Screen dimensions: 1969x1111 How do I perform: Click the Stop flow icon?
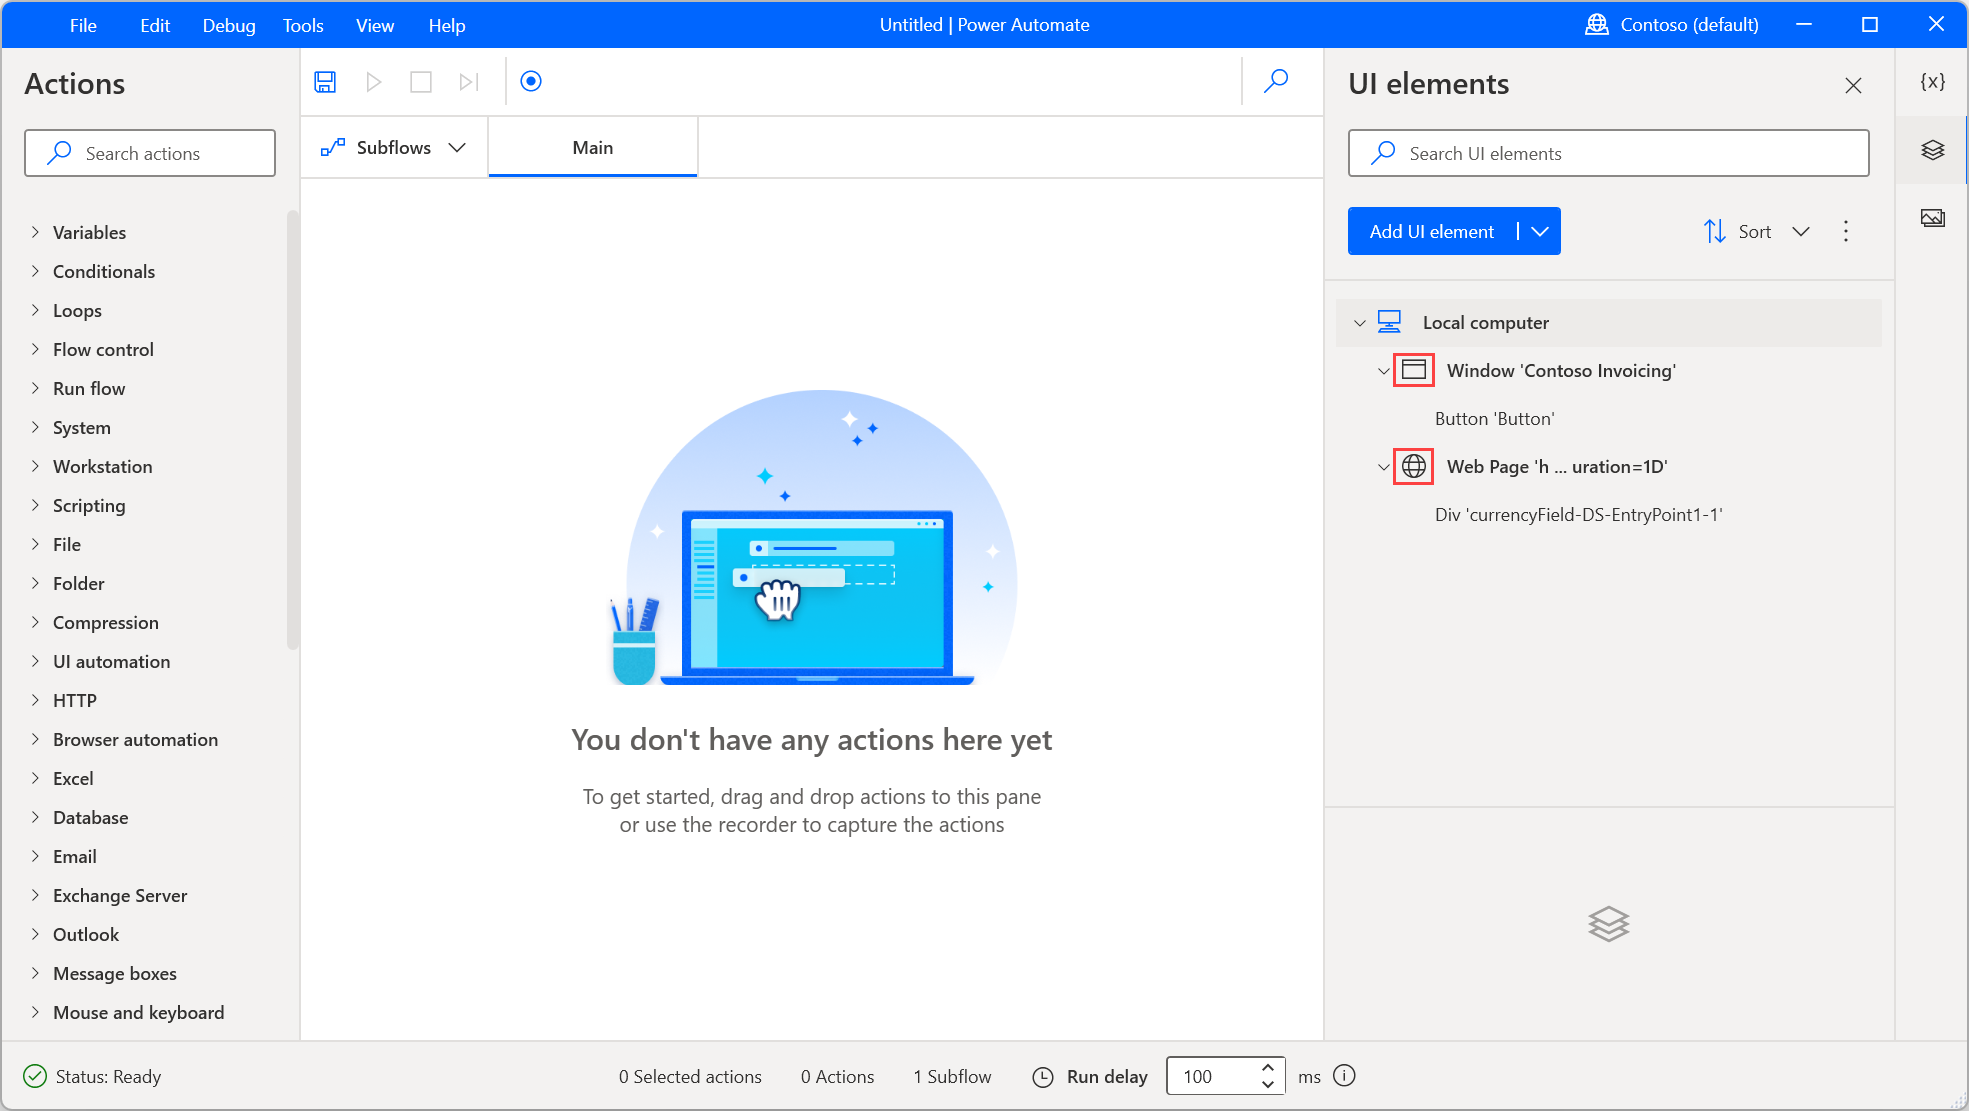pyautogui.click(x=421, y=81)
